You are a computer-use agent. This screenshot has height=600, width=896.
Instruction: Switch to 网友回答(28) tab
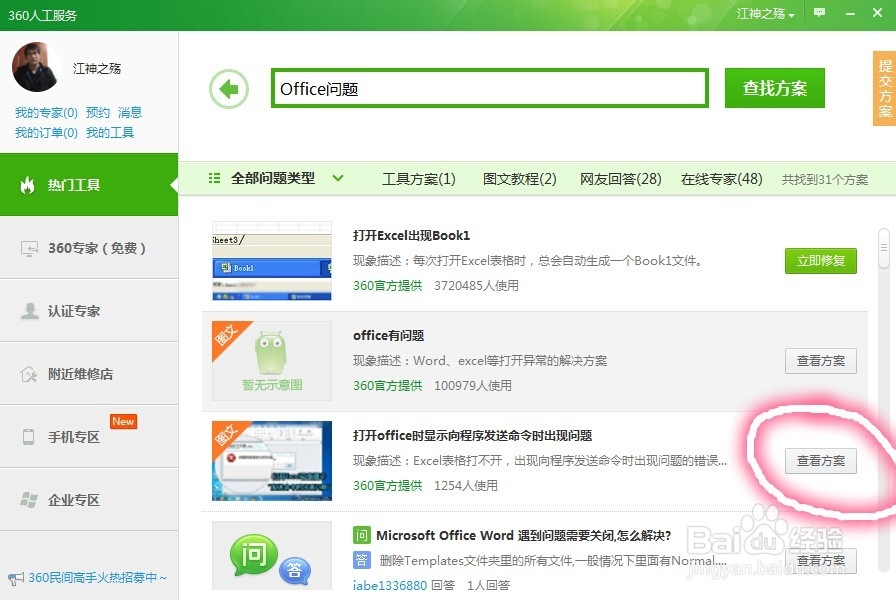coord(621,179)
